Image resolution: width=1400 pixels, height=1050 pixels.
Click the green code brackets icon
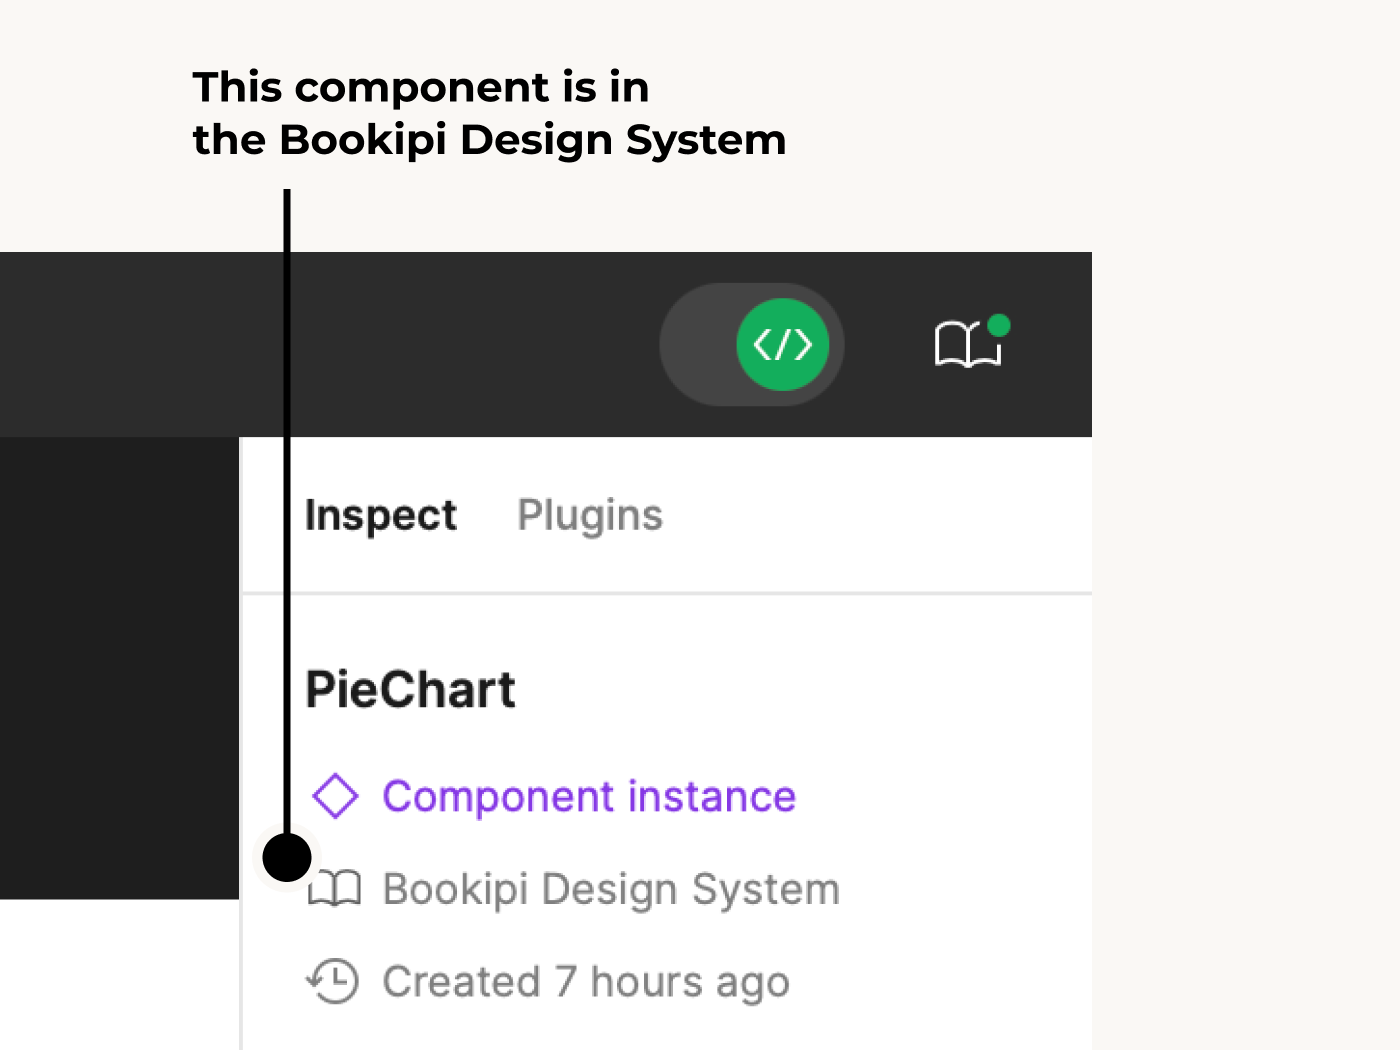(782, 345)
